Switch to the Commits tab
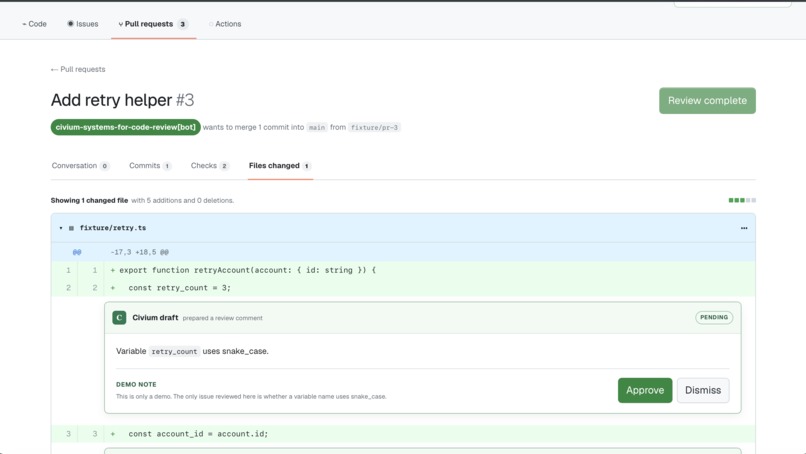The width and height of the screenshot is (806, 454). [x=150, y=166]
